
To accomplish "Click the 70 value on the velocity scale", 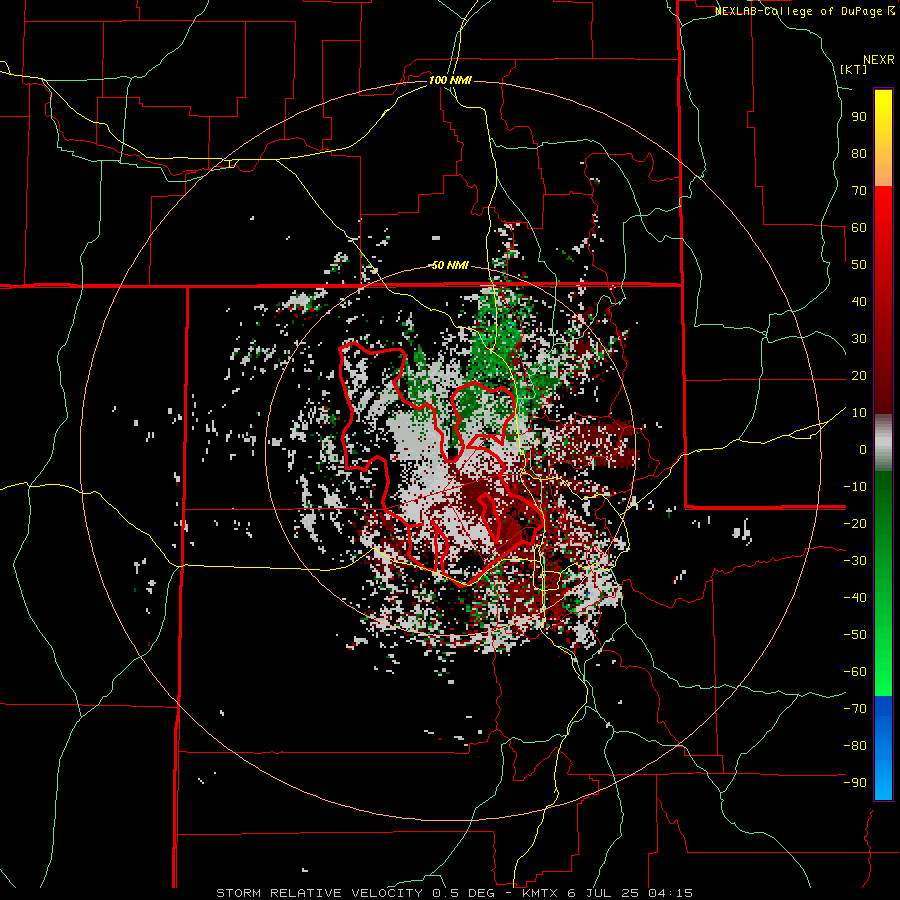I will tap(859, 191).
